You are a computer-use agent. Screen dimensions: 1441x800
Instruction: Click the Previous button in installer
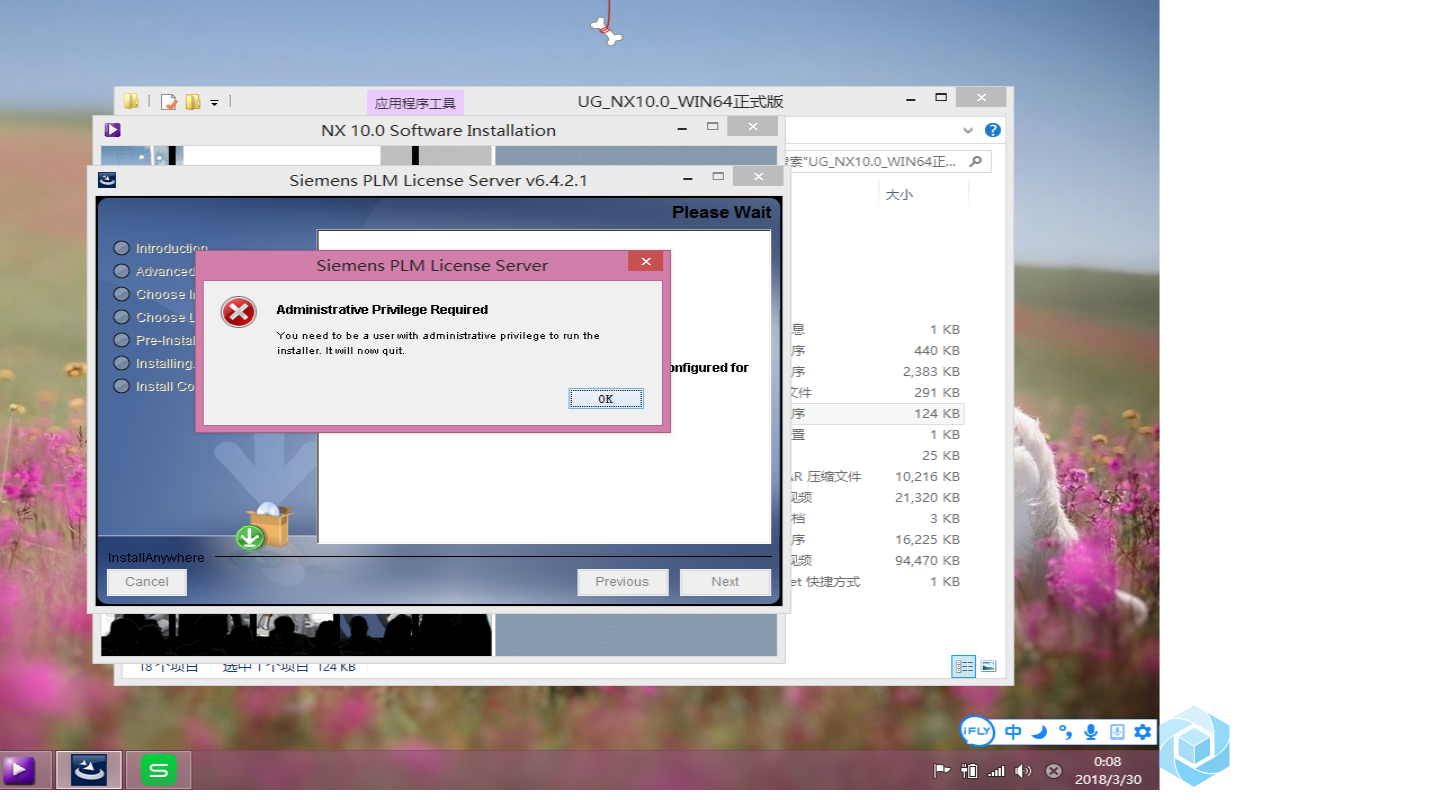pos(622,582)
